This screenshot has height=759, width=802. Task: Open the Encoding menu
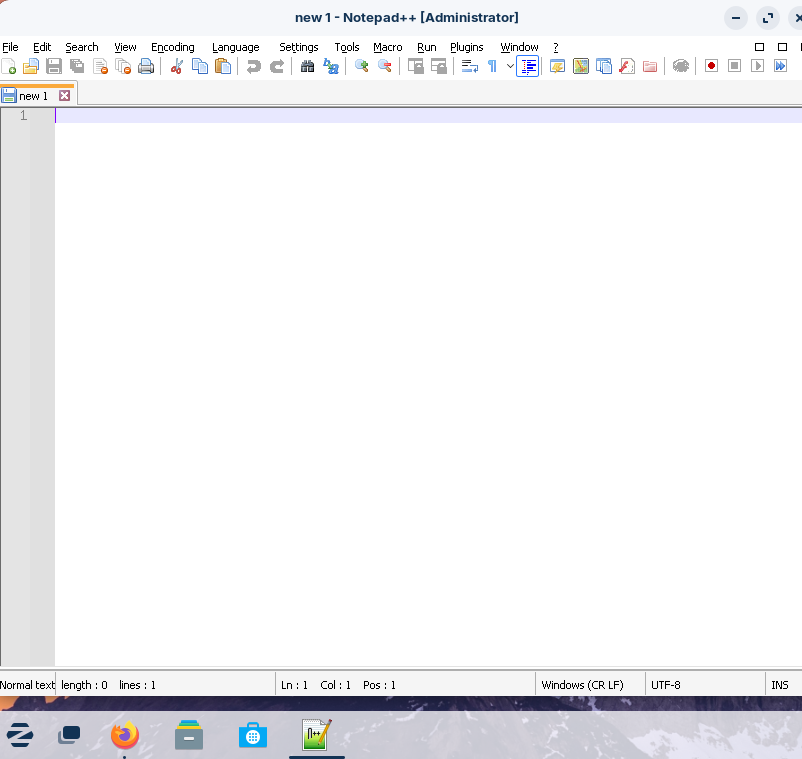(173, 48)
